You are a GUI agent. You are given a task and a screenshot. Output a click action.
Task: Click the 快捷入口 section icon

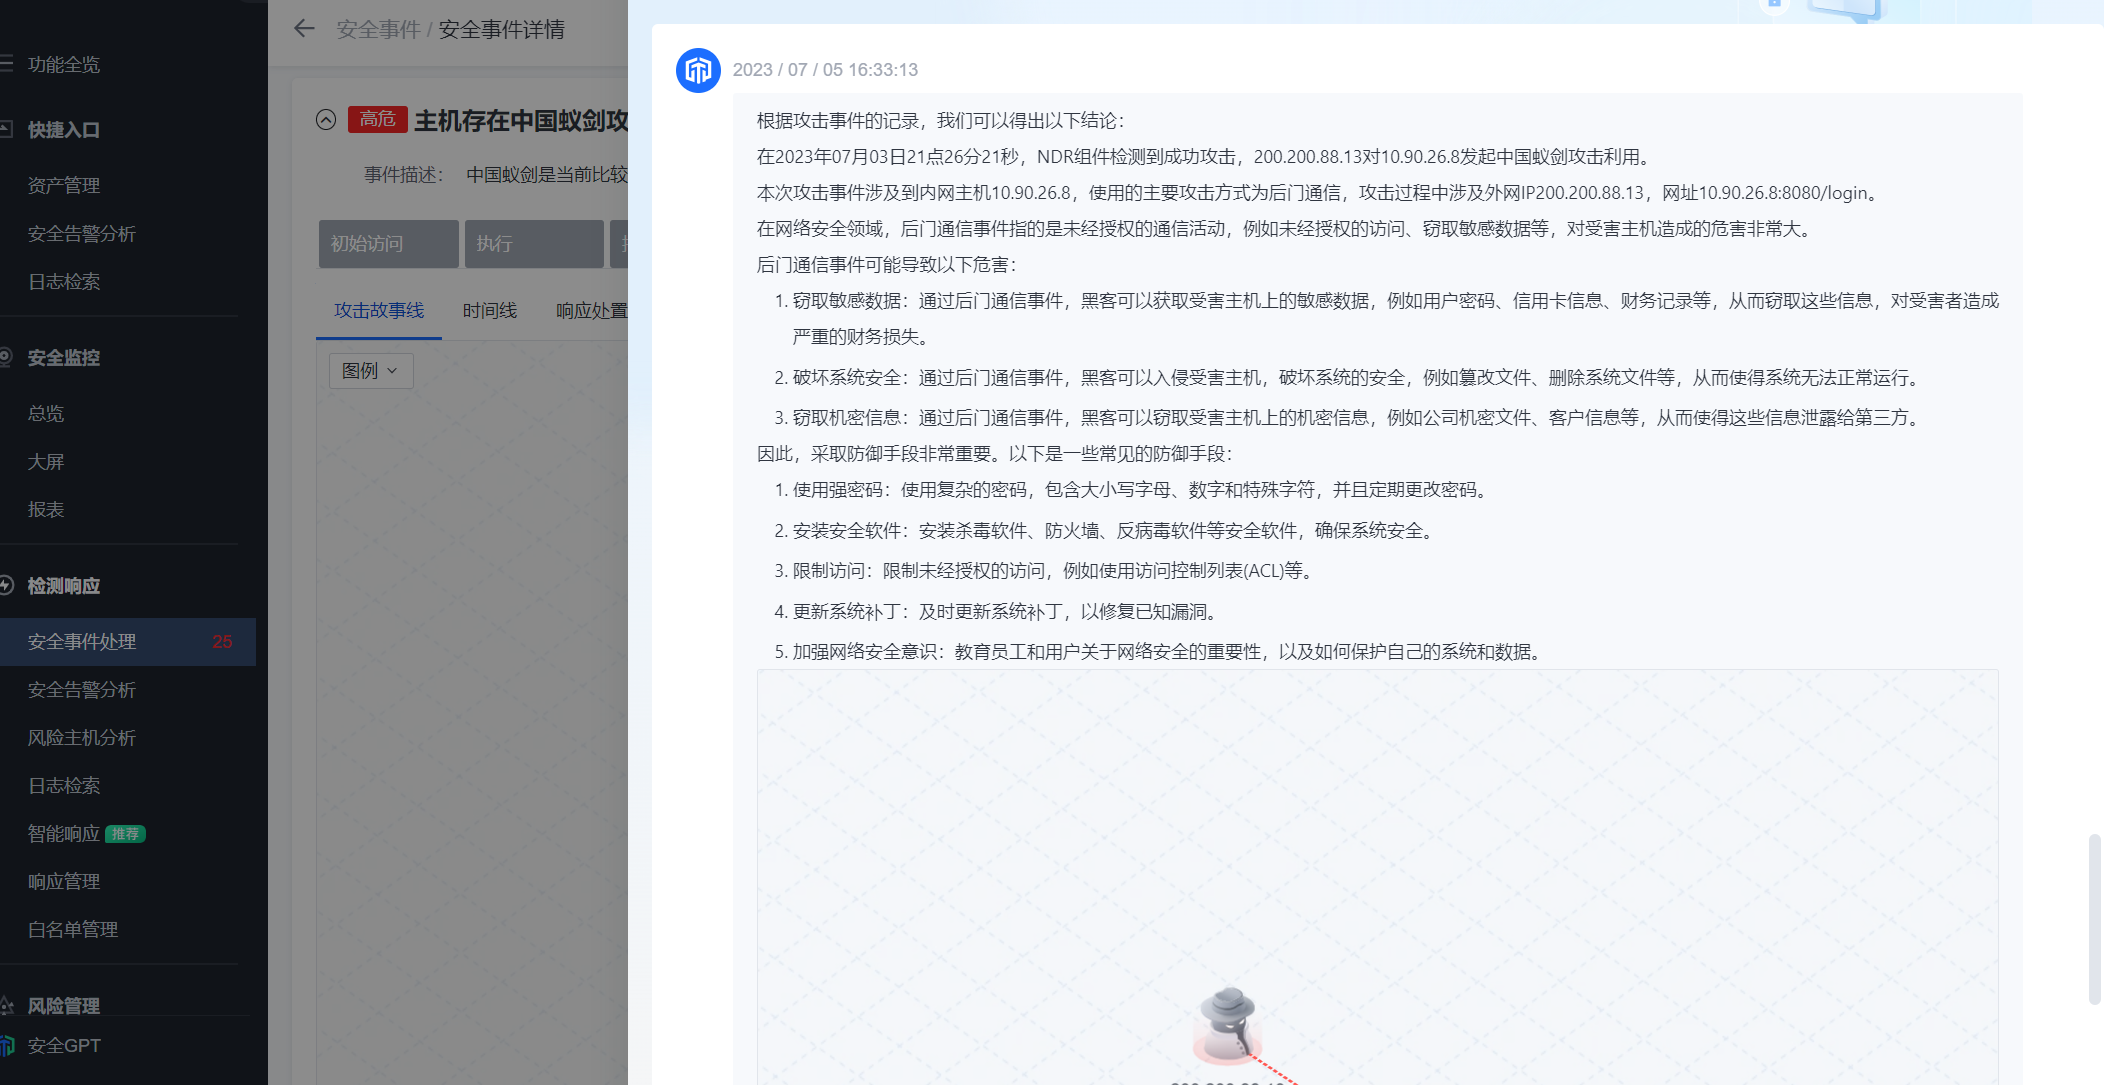pyautogui.click(x=8, y=129)
